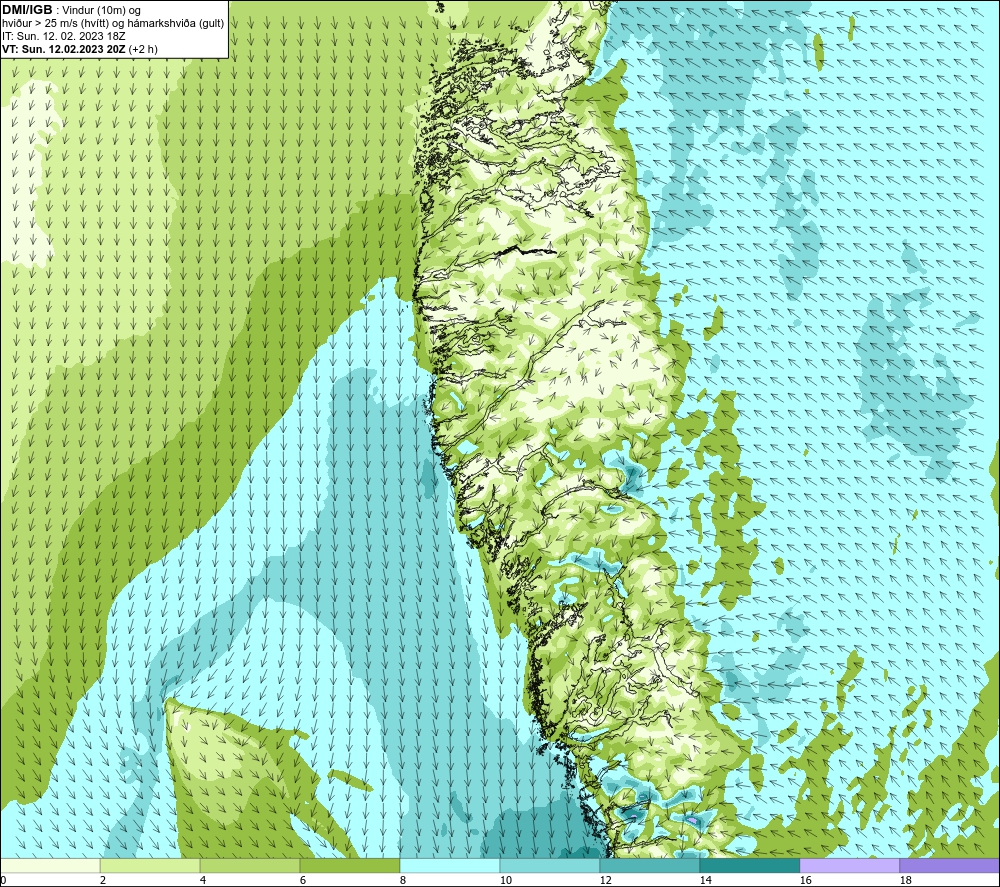Select the purple above-18 m/s scale swatch
The image size is (1000, 887).
949,865
